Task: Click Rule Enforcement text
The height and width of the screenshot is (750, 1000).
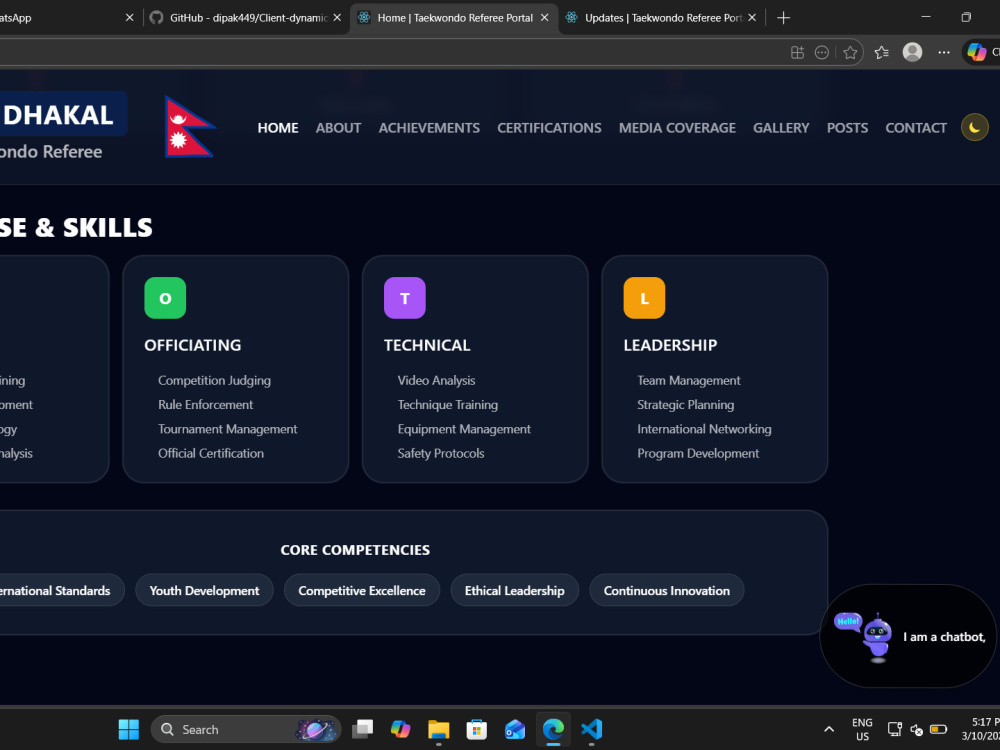Action: pyautogui.click(x=205, y=404)
